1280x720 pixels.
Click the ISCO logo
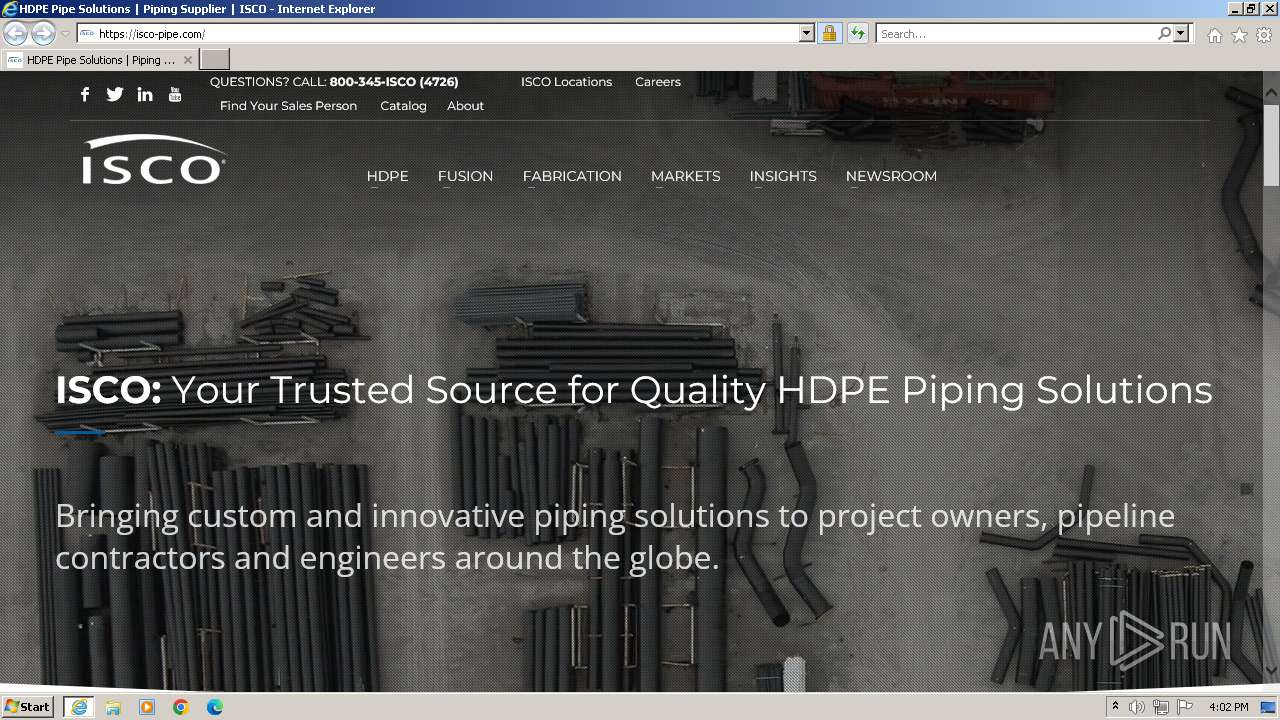(x=154, y=160)
